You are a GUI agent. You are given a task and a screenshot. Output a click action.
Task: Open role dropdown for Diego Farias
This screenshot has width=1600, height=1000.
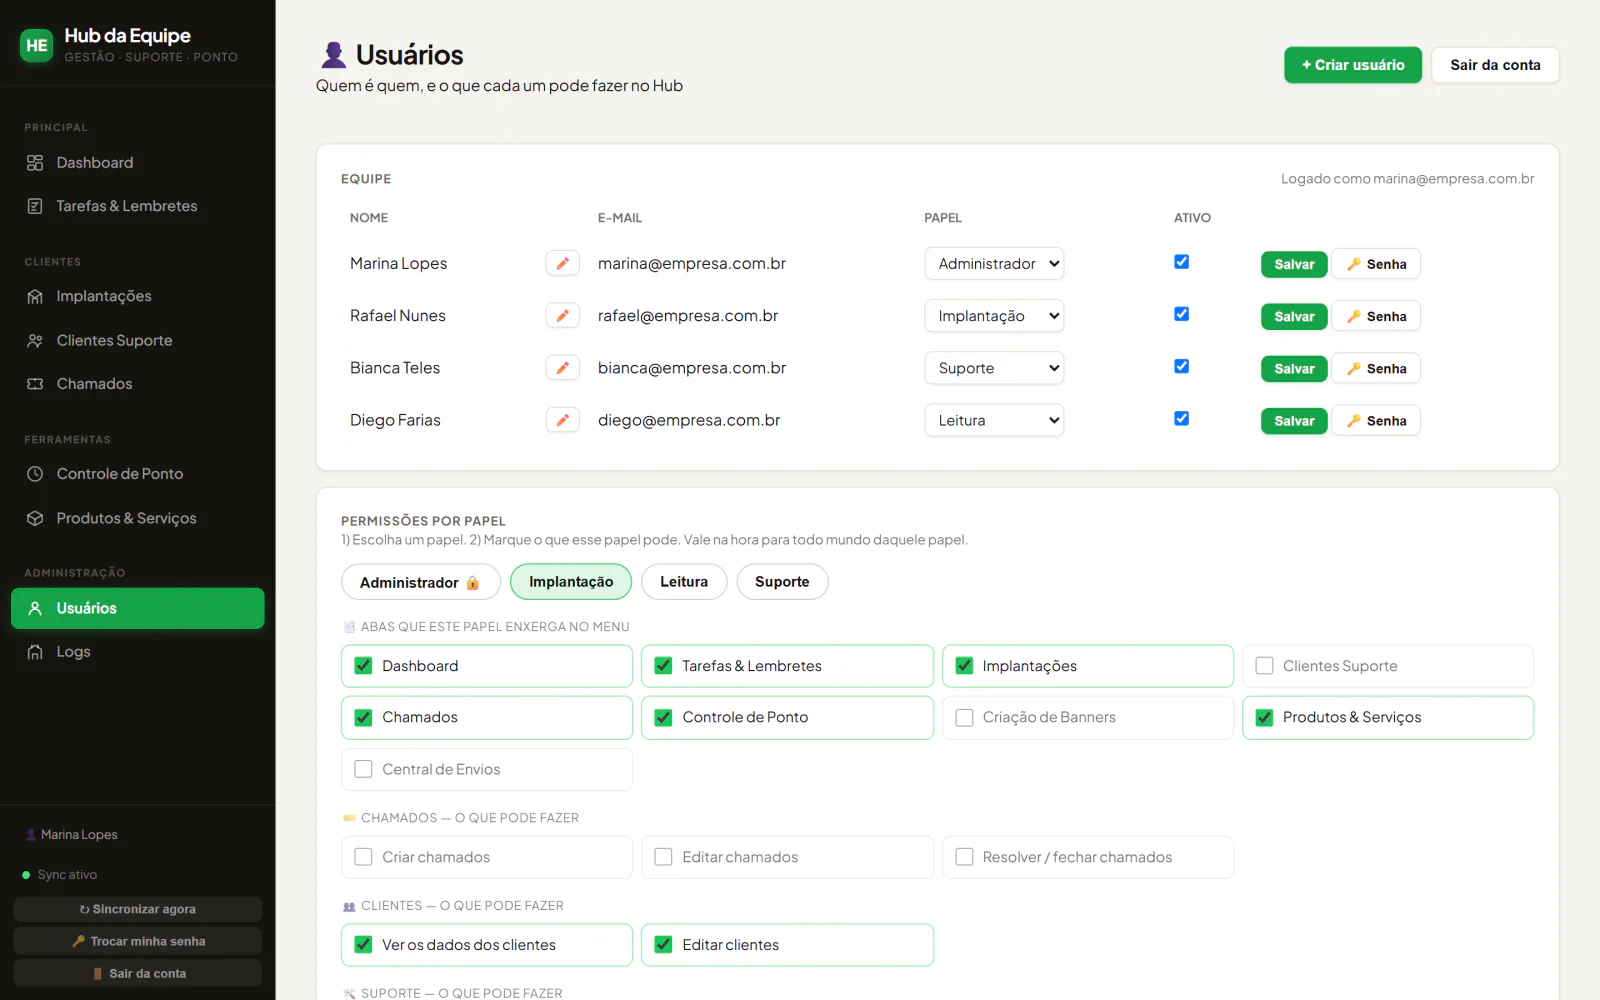coord(994,420)
